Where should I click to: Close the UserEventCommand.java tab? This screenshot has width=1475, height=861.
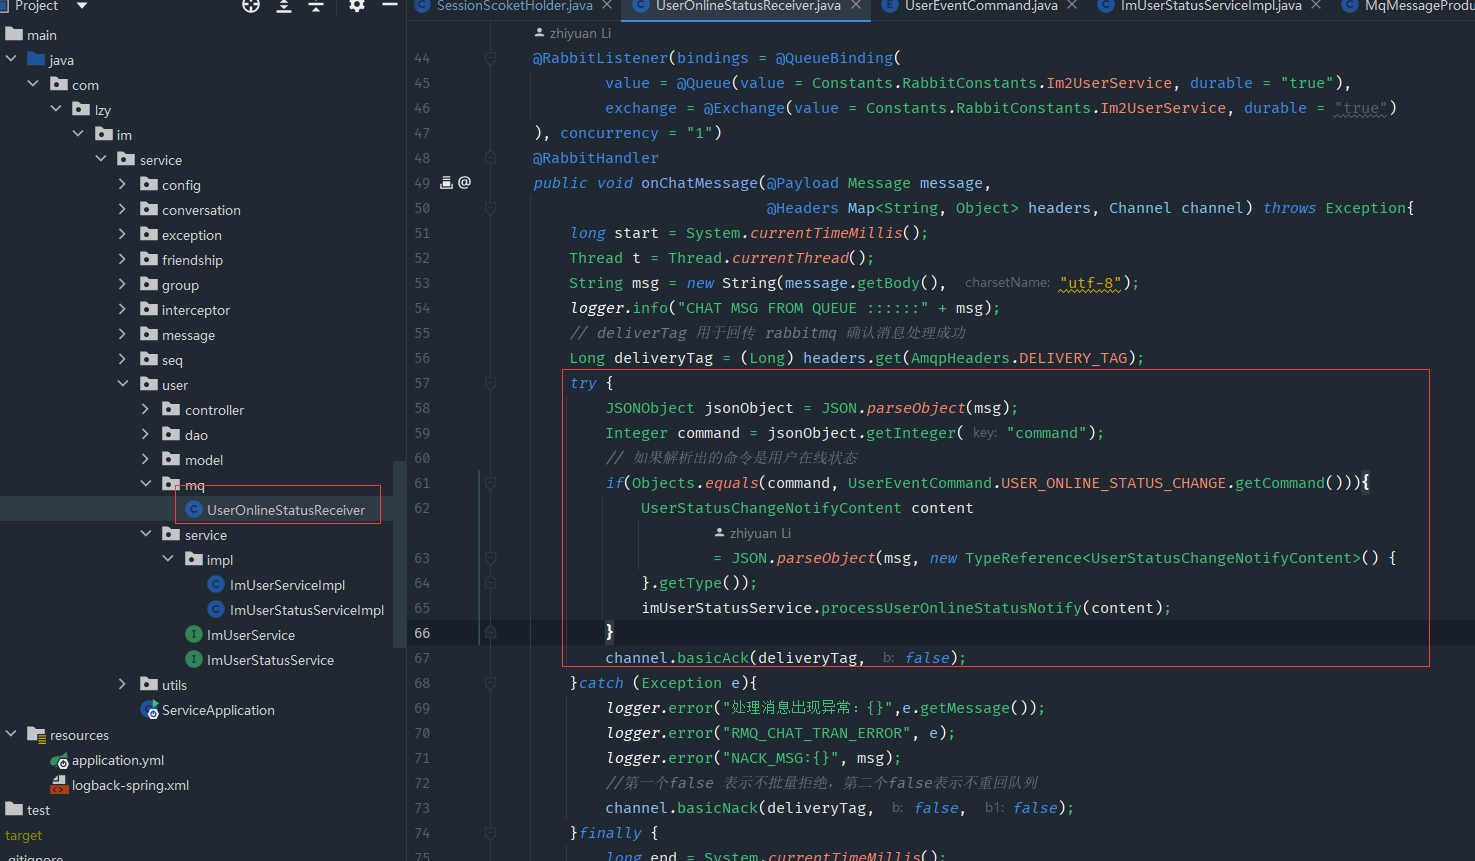pyautogui.click(x=1072, y=6)
